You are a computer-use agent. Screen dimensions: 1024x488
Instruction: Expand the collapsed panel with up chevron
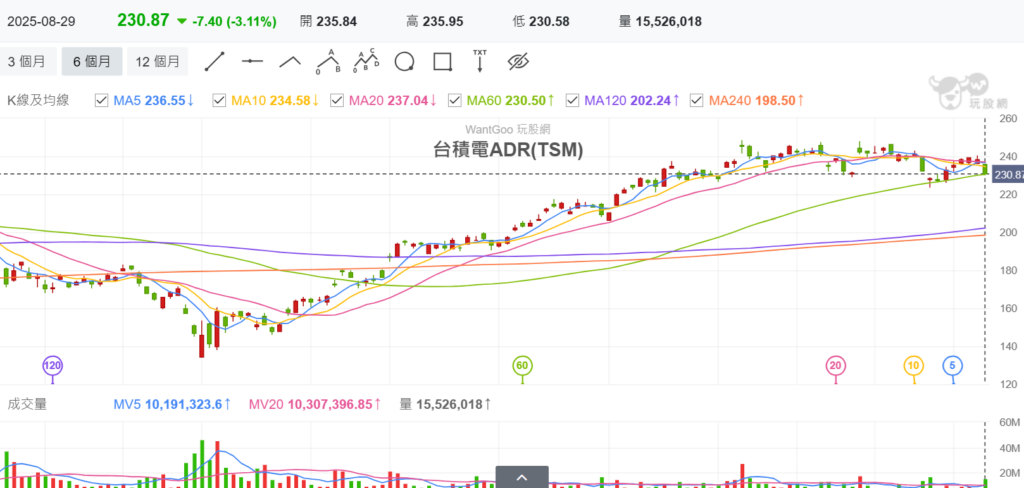pyautogui.click(x=522, y=477)
